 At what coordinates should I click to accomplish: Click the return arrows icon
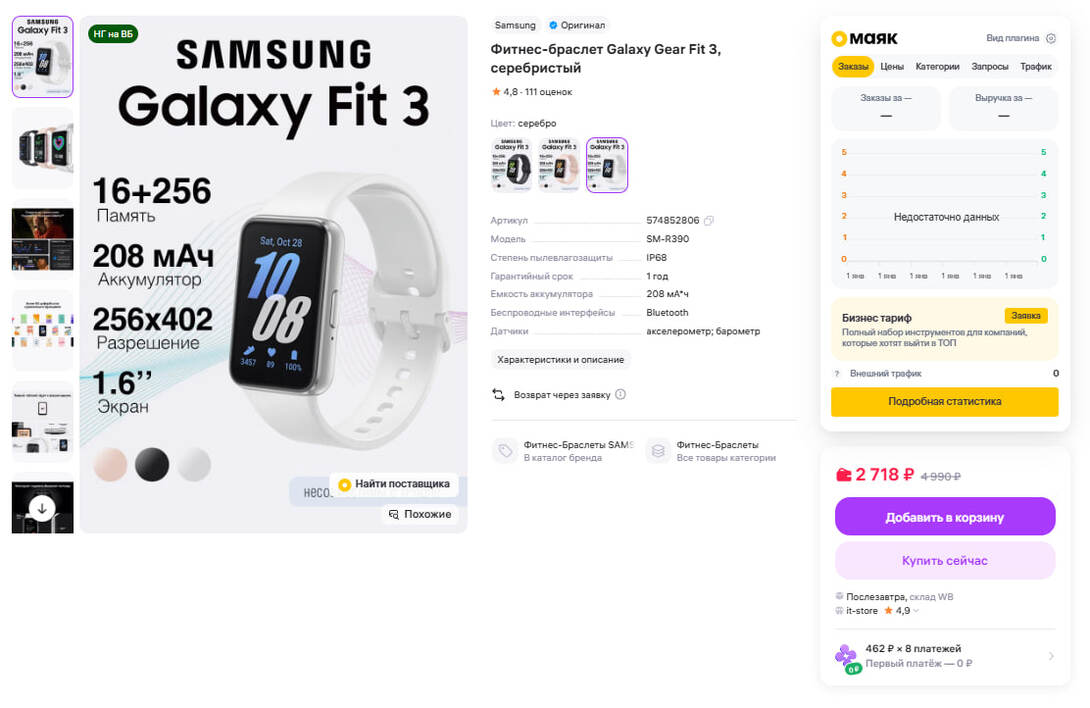pyautogui.click(x=498, y=394)
